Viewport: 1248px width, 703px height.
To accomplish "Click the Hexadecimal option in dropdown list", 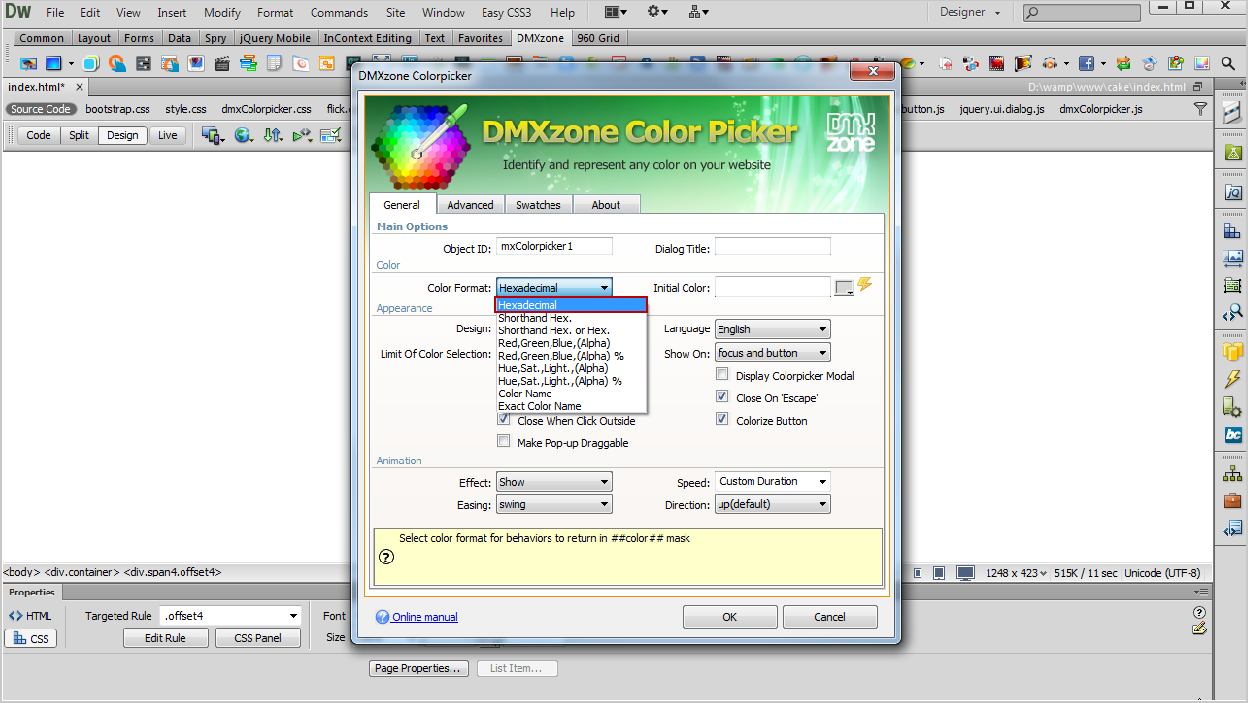I will coord(572,305).
